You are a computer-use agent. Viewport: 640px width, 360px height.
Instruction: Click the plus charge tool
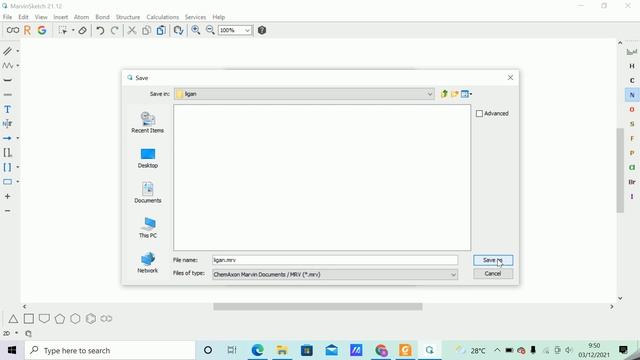coord(7,196)
